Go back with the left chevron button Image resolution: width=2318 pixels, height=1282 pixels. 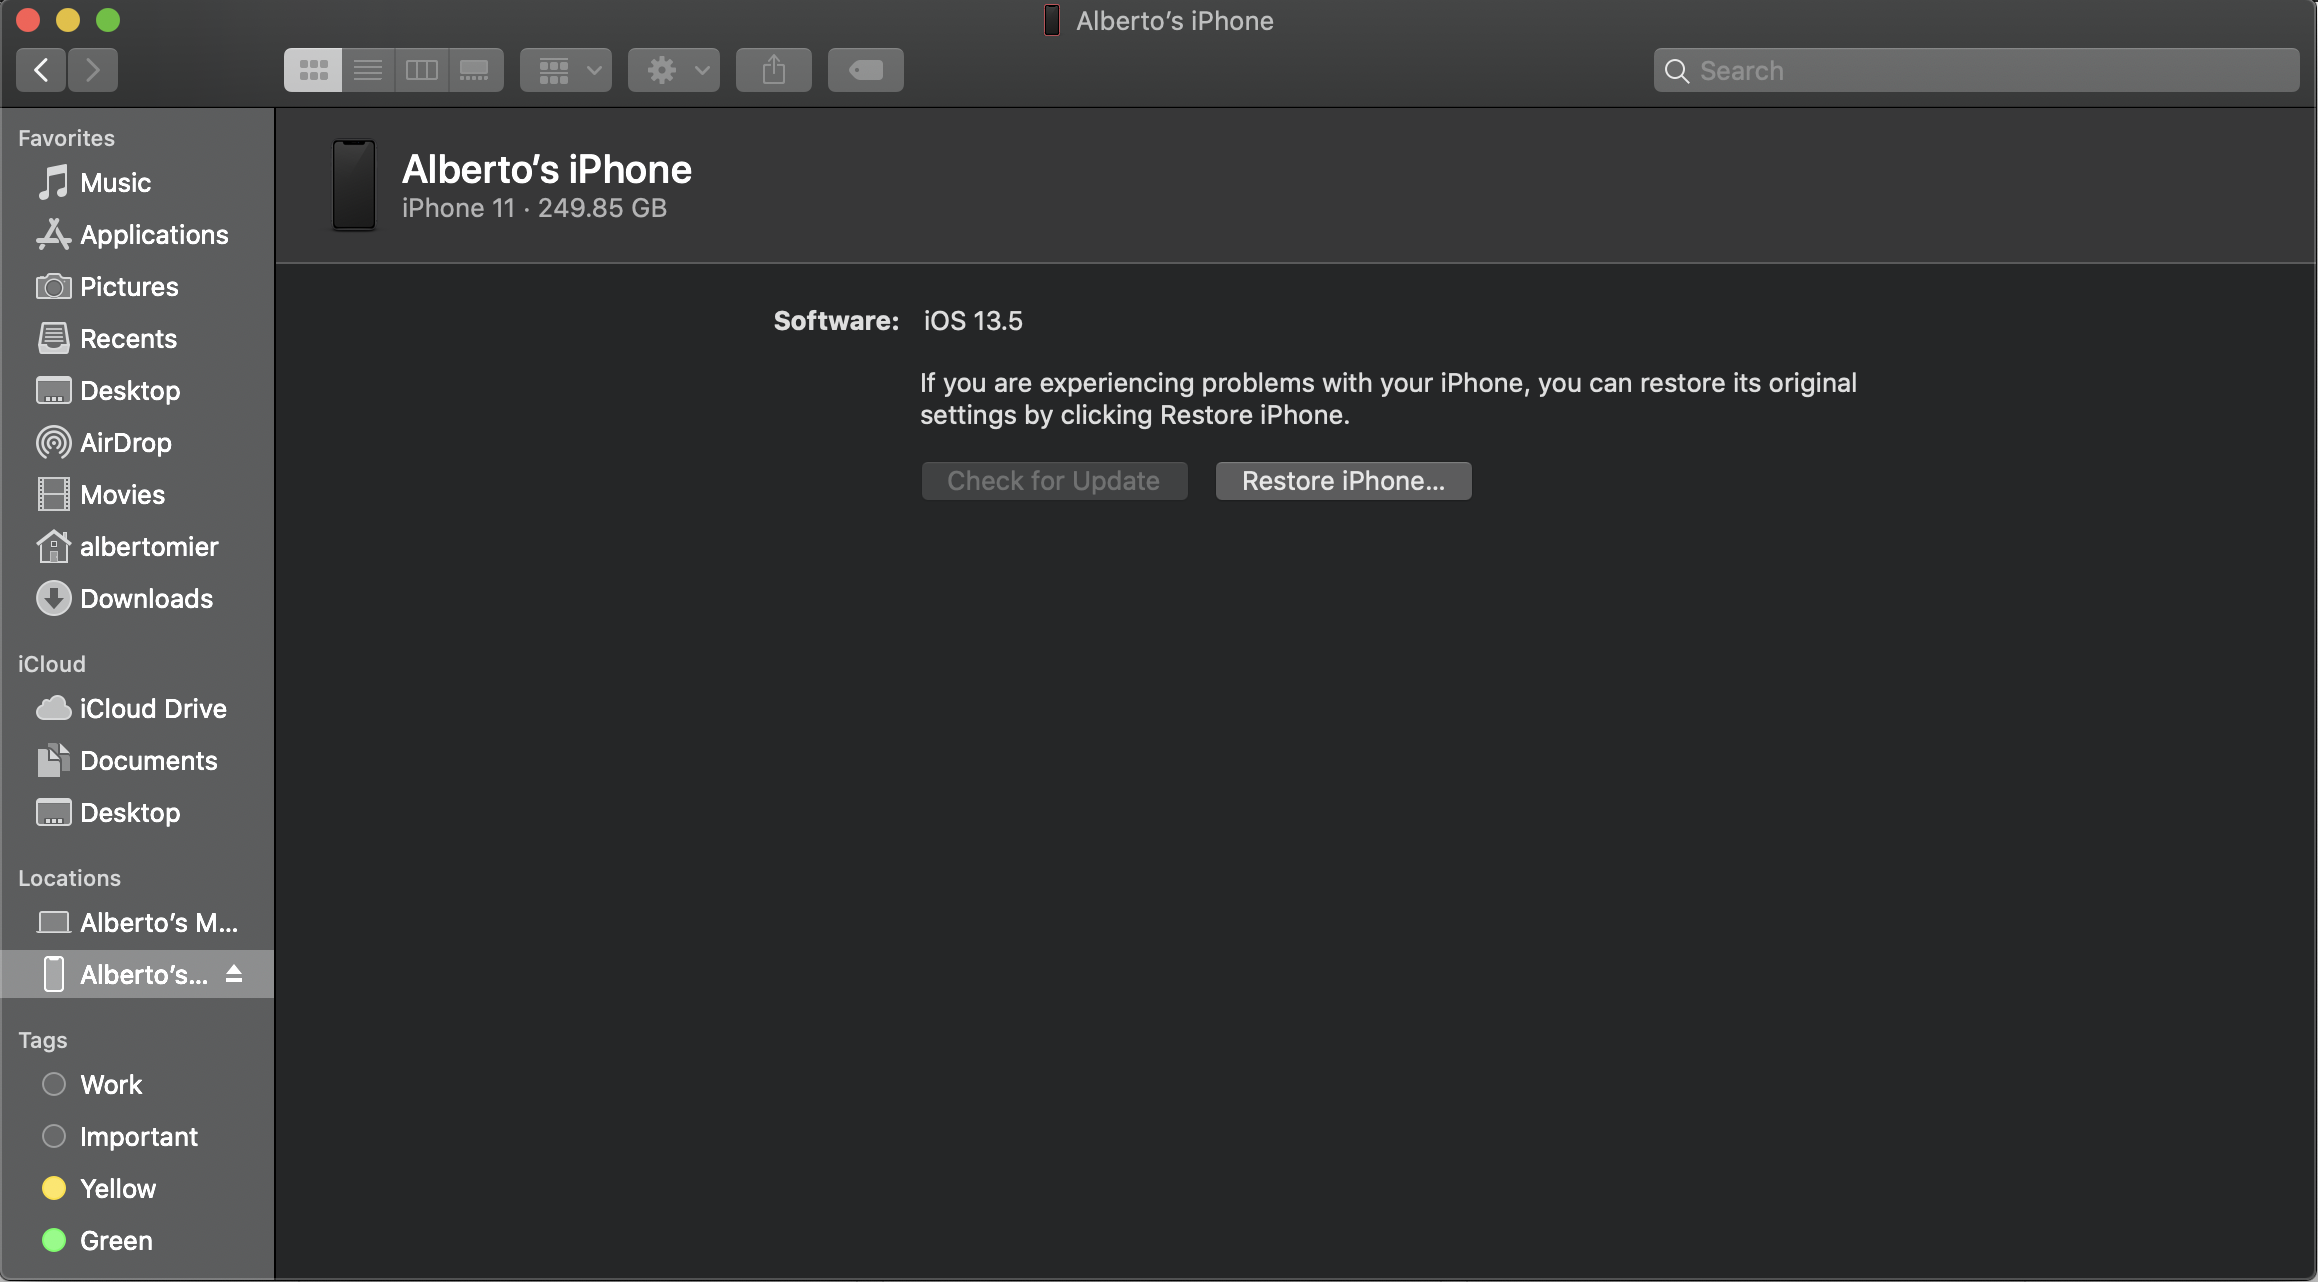click(x=41, y=70)
